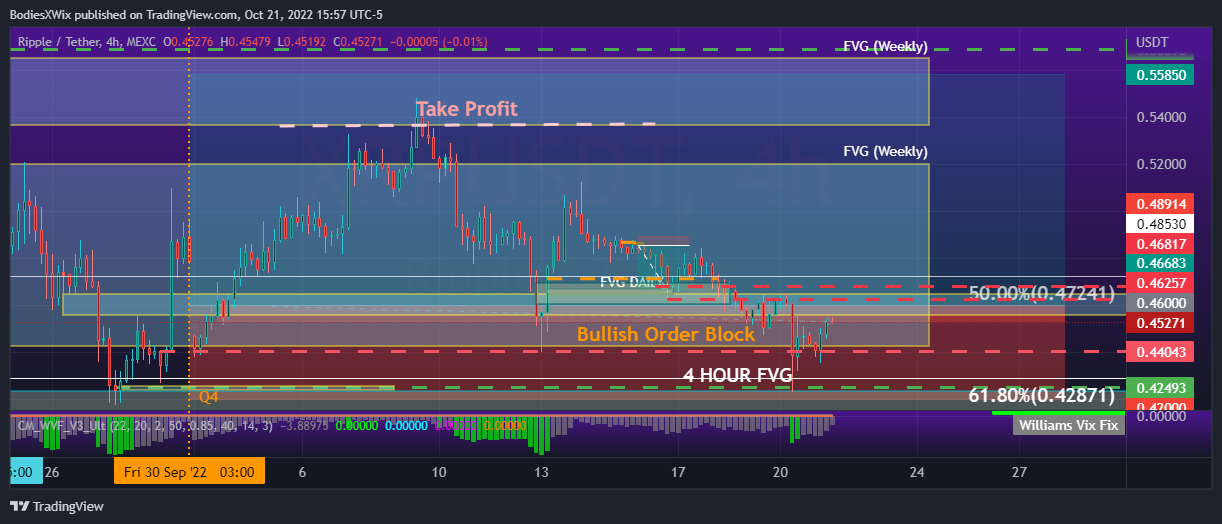The height and width of the screenshot is (524, 1222).
Task: Select the Bullish Order Block label
Action: point(666,334)
